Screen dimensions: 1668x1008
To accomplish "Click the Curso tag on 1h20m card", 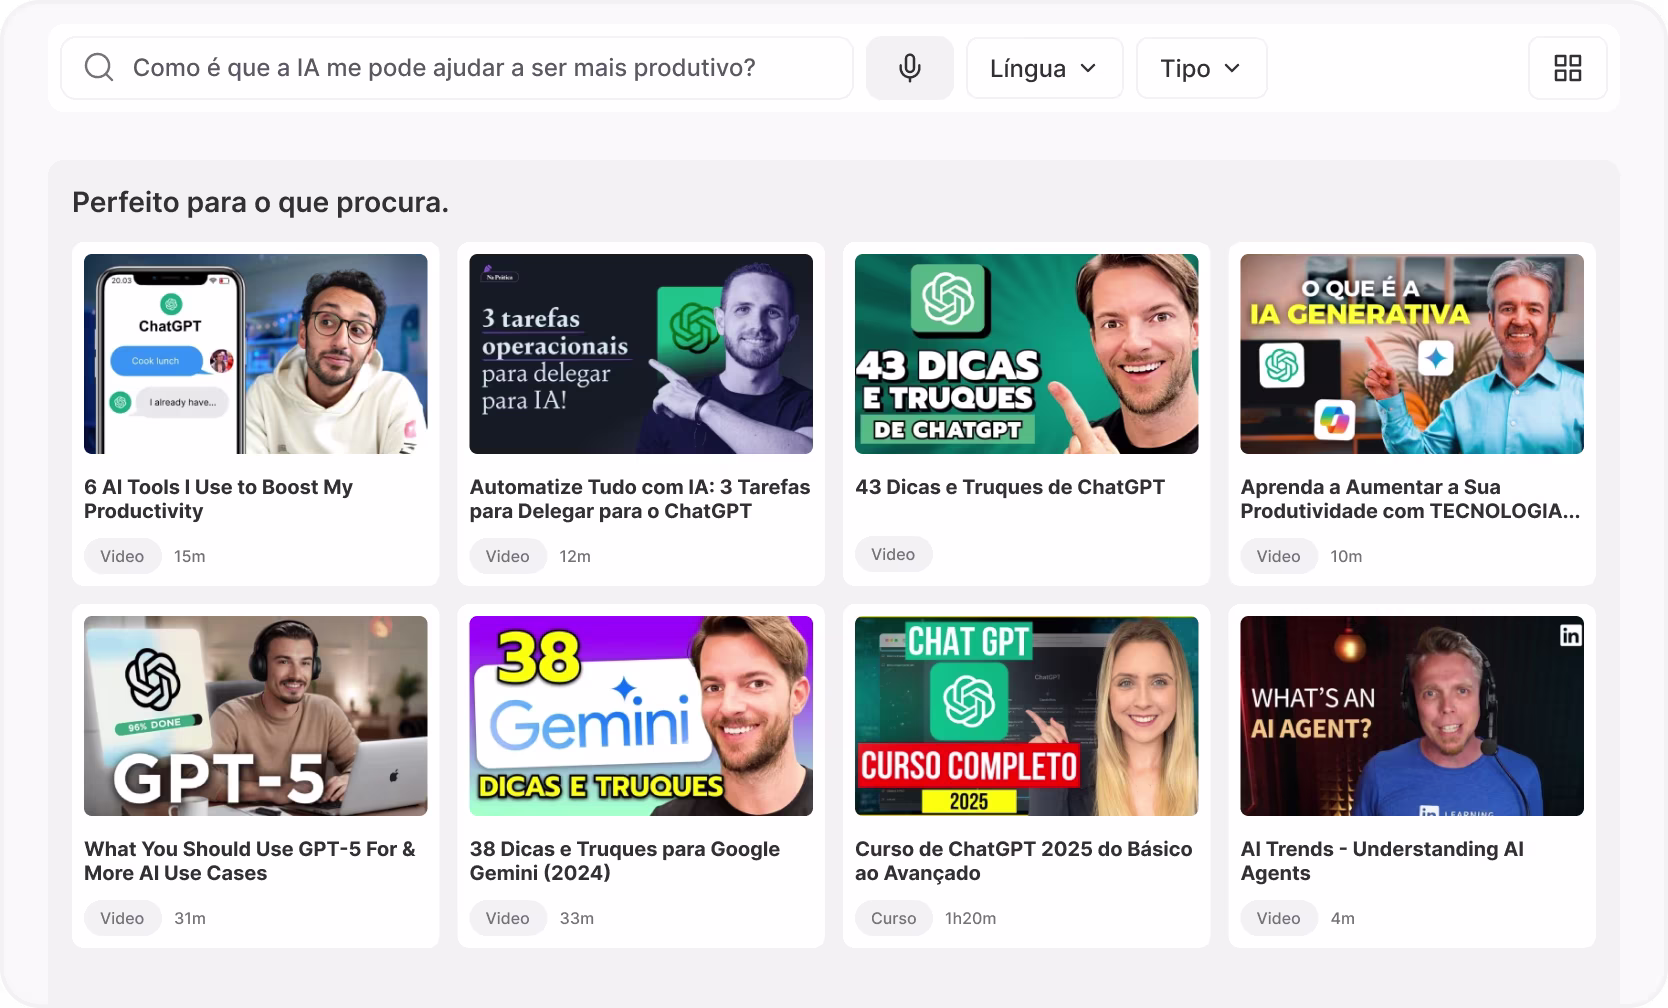I will point(894,918).
